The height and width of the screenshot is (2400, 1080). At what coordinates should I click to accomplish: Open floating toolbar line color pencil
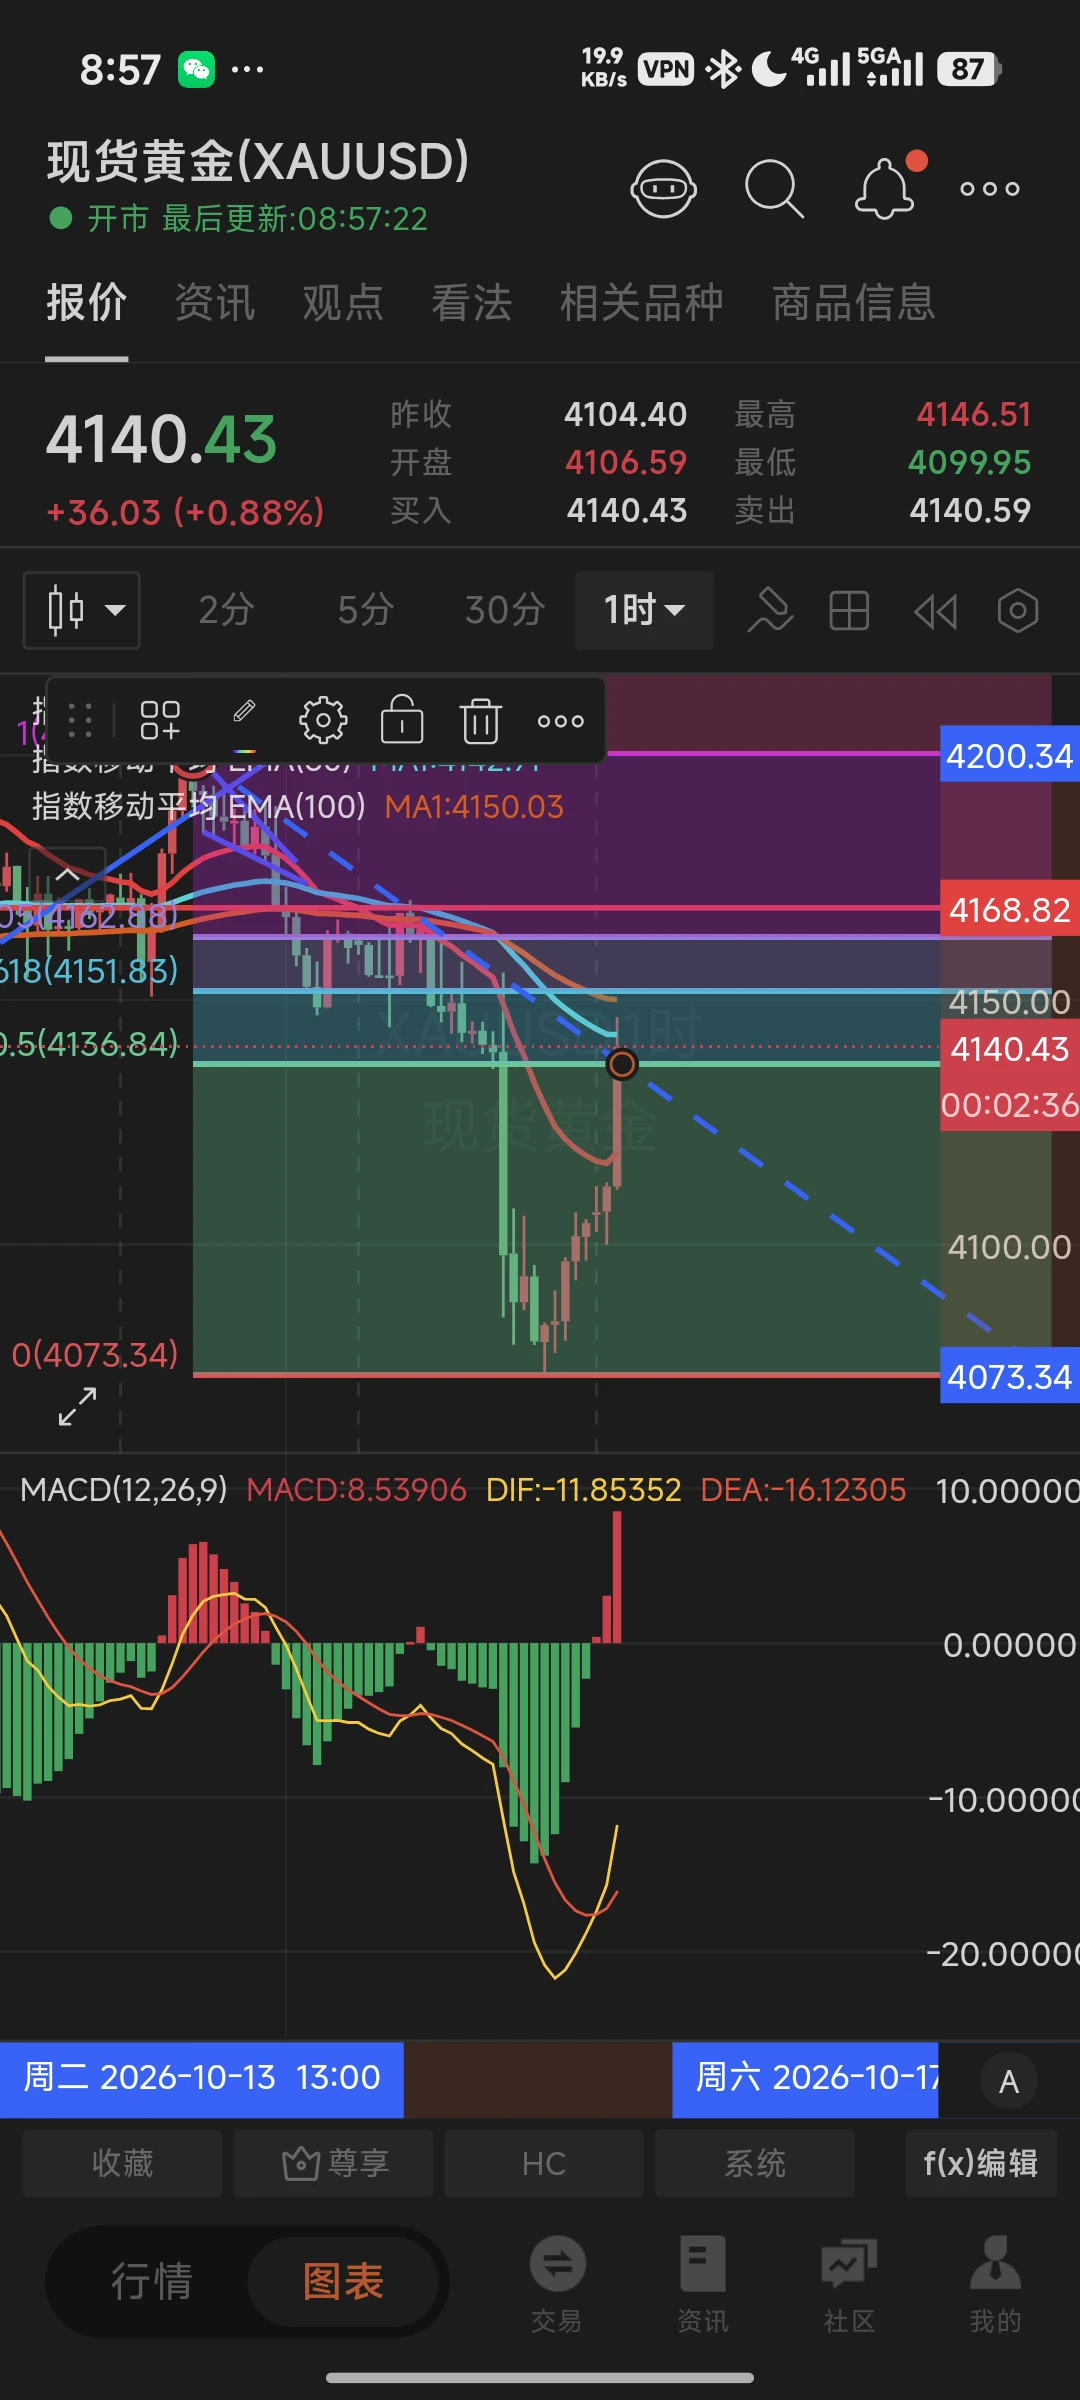244,720
